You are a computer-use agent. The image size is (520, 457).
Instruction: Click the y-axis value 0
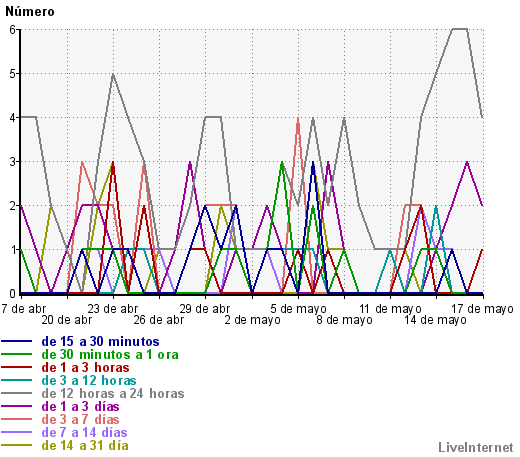click(13, 294)
